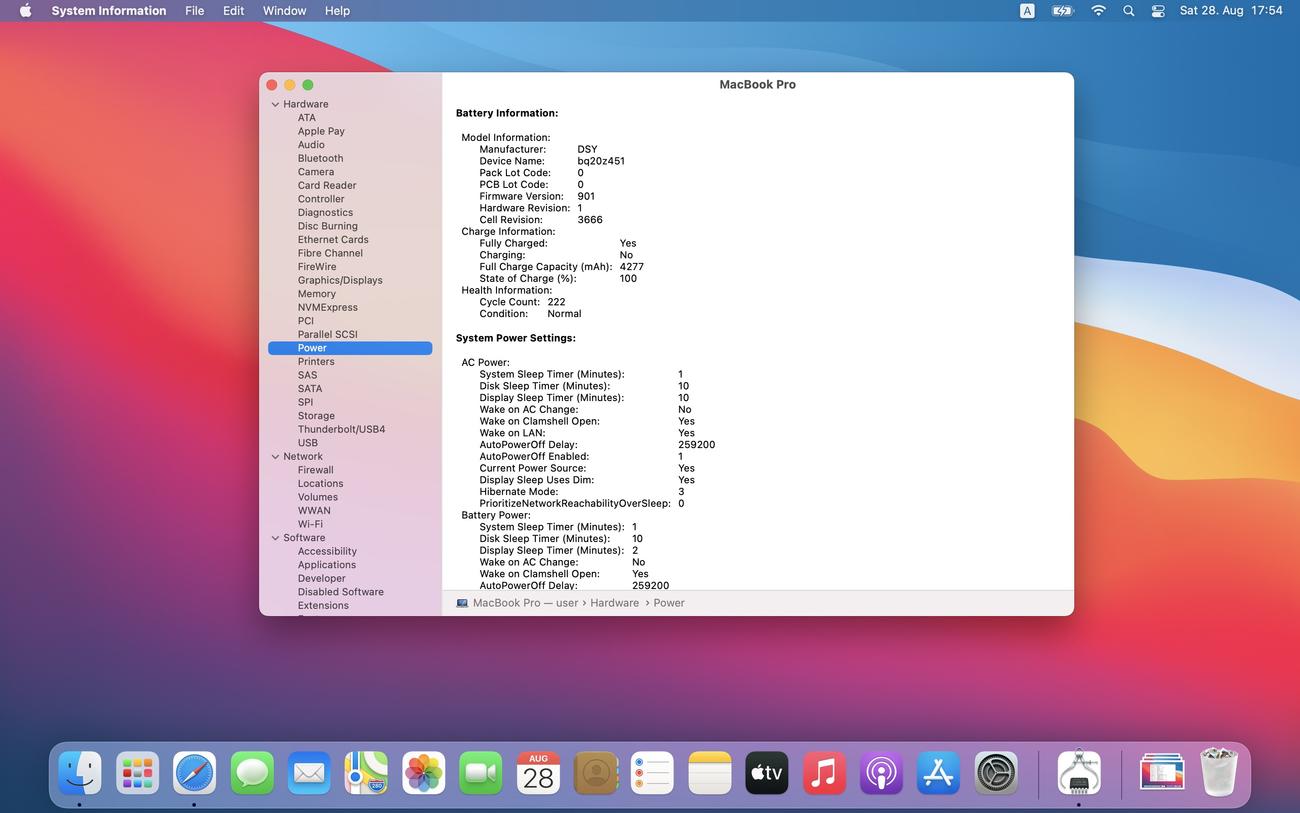Select Bluetooth in the sidebar
The height and width of the screenshot is (813, 1300).
(x=320, y=158)
